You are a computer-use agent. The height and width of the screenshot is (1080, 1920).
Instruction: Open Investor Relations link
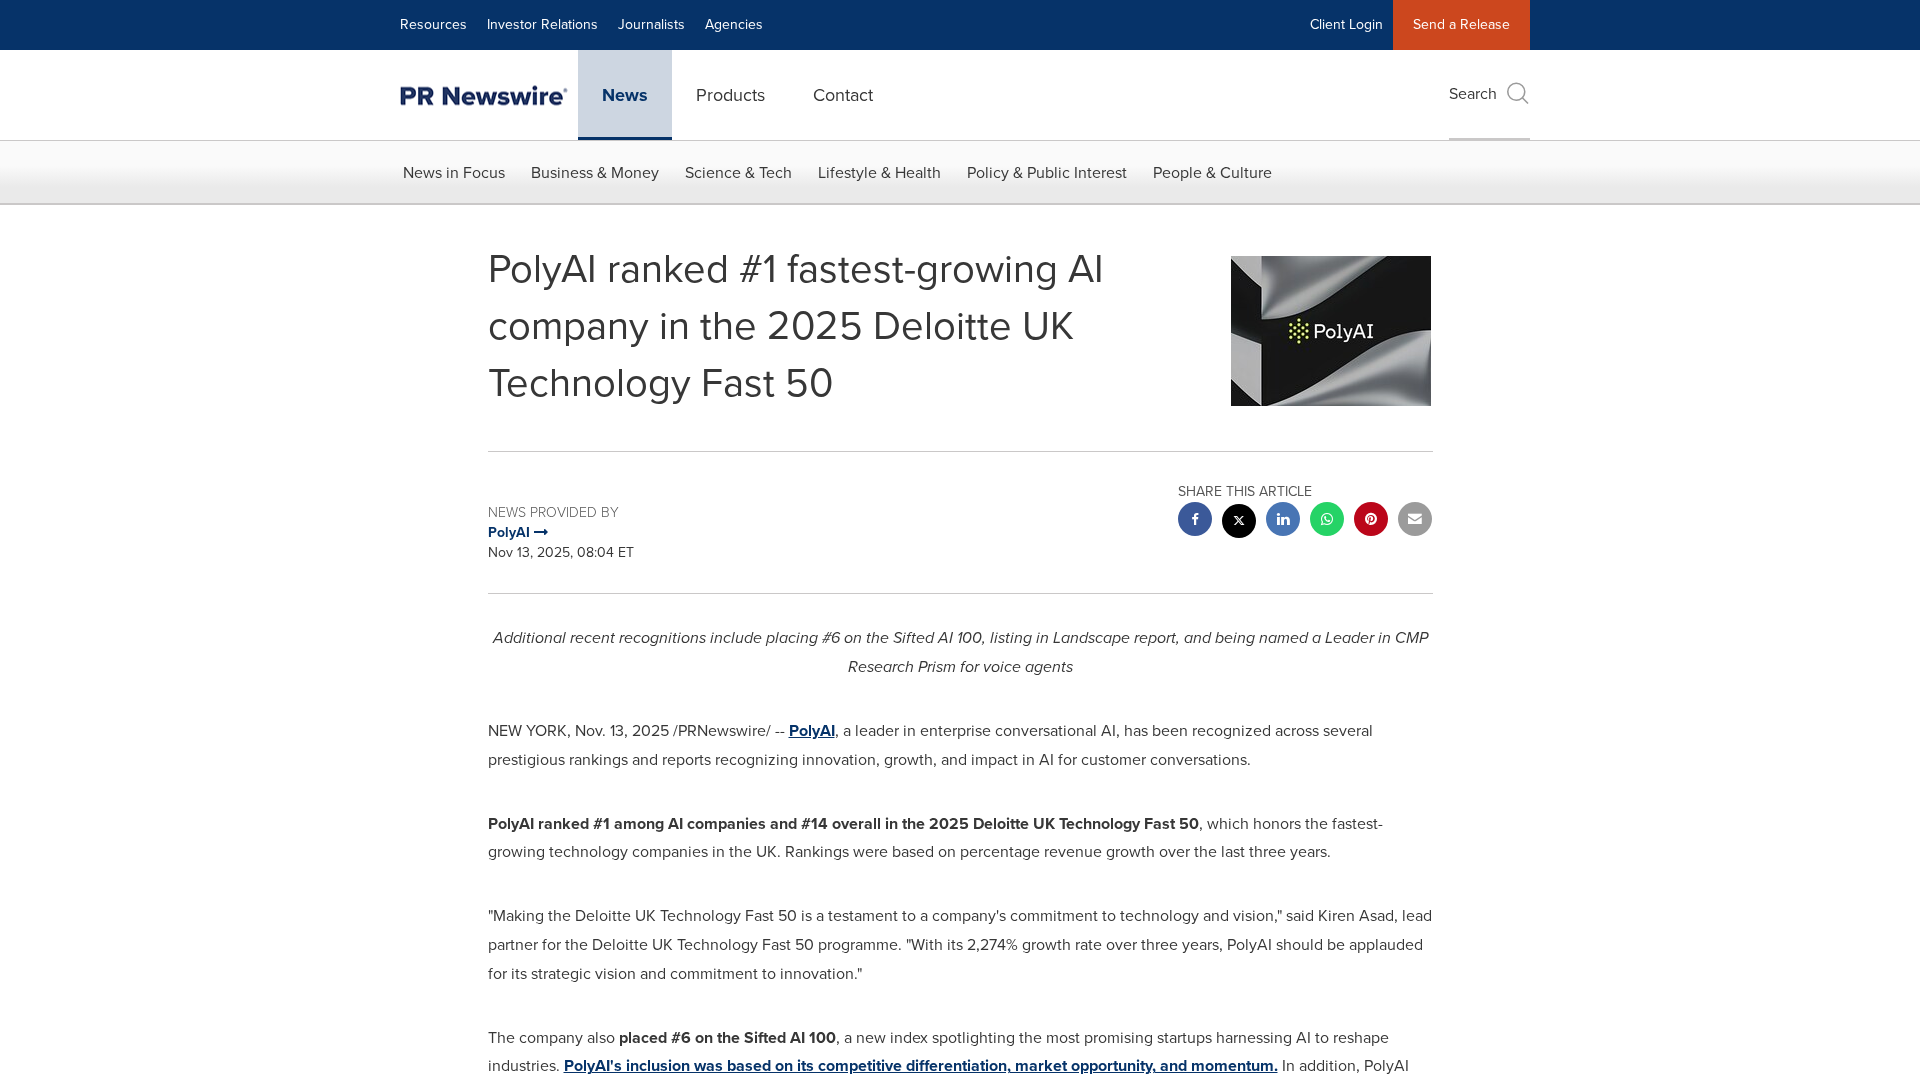pos(541,25)
